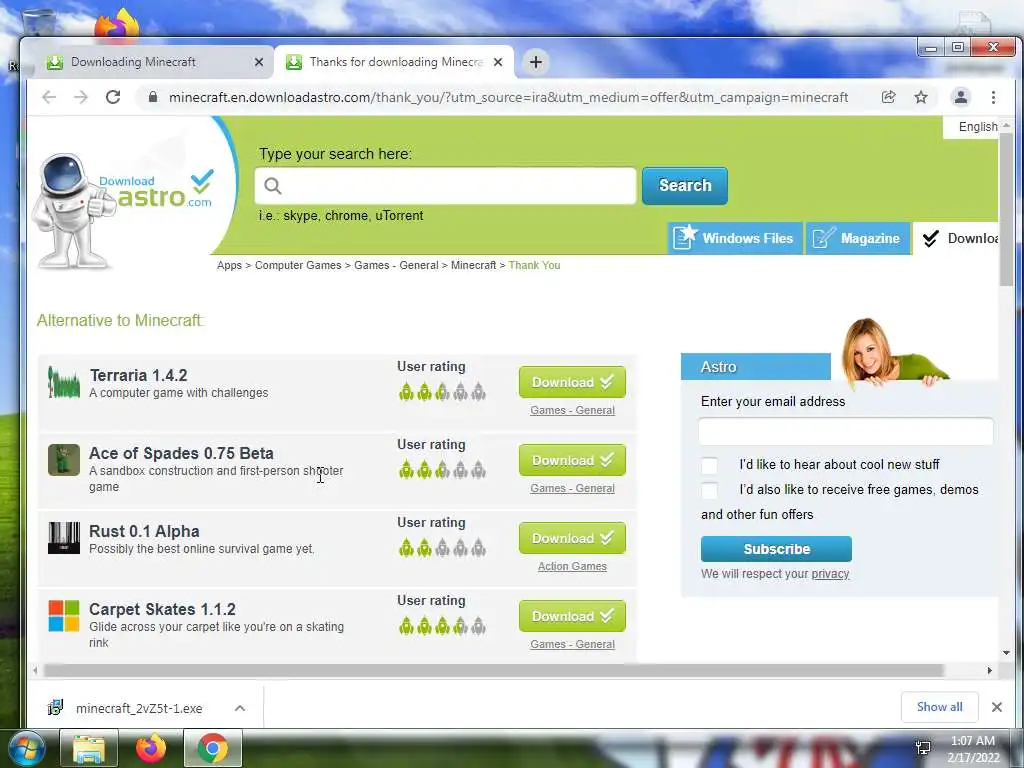Viewport: 1024px width, 768px height.
Task: Open Games - General link under Terraria
Action: pos(572,410)
